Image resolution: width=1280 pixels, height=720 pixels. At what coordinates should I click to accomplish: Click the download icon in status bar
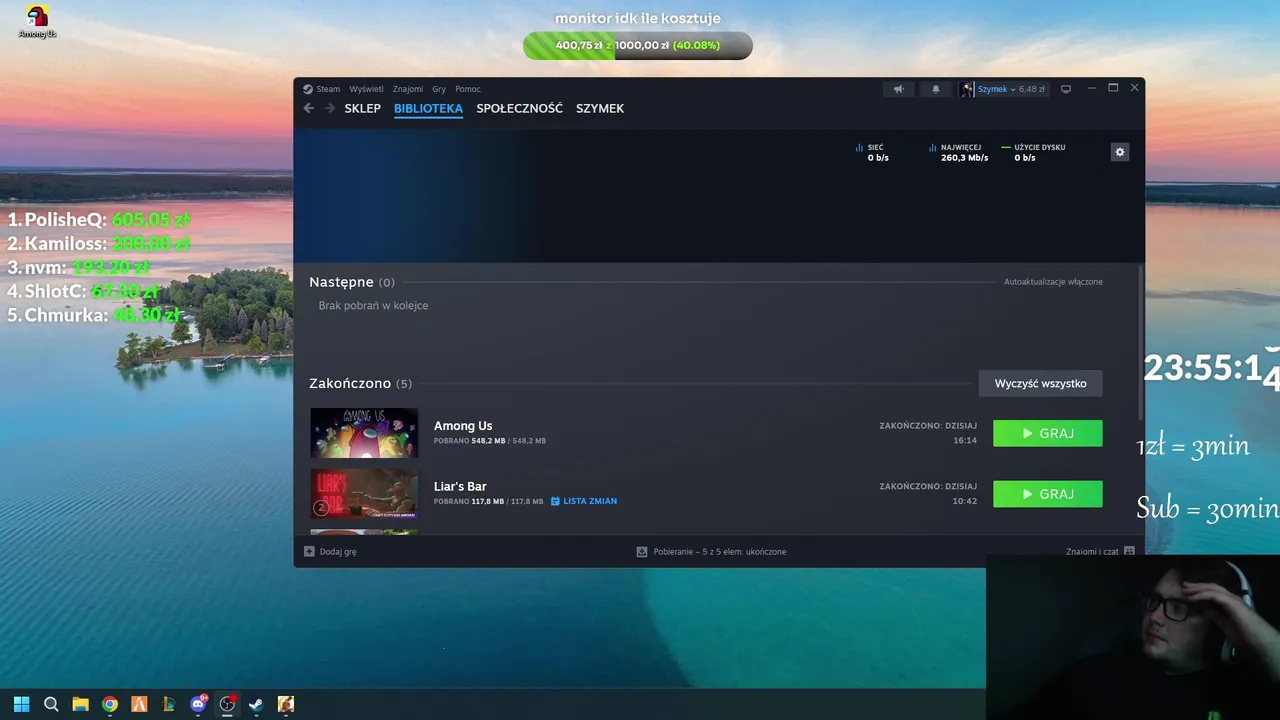tap(642, 551)
